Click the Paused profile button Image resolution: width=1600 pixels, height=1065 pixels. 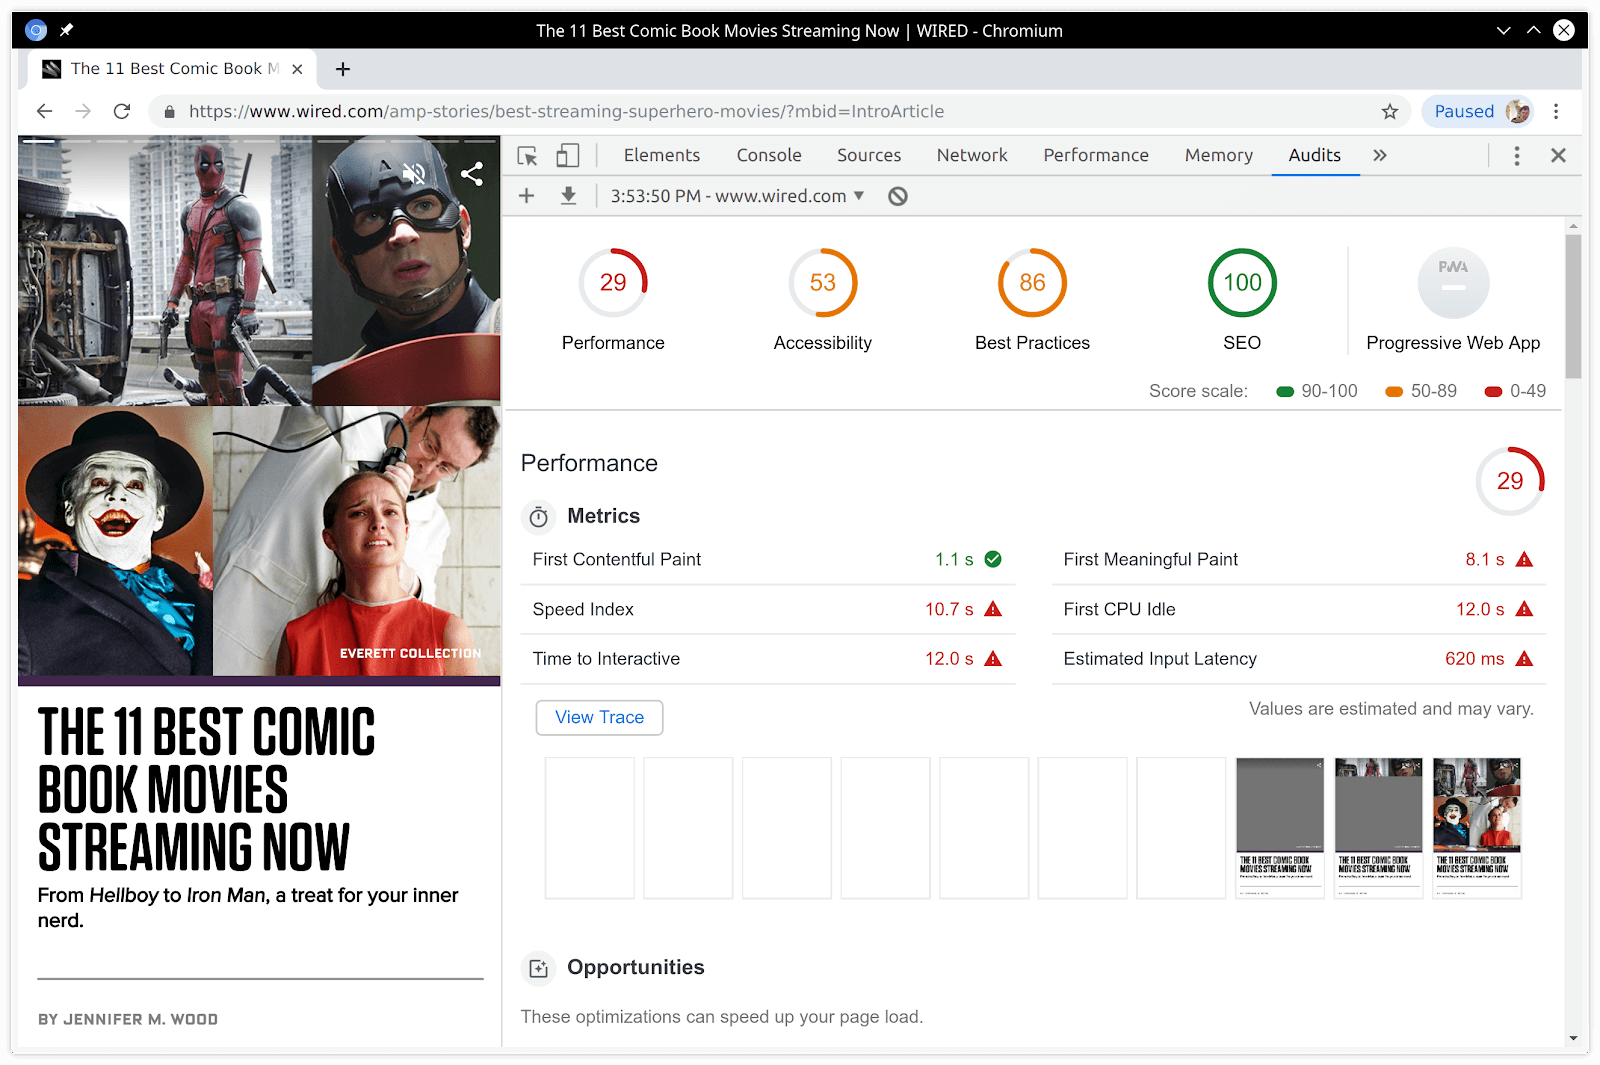click(x=1480, y=111)
